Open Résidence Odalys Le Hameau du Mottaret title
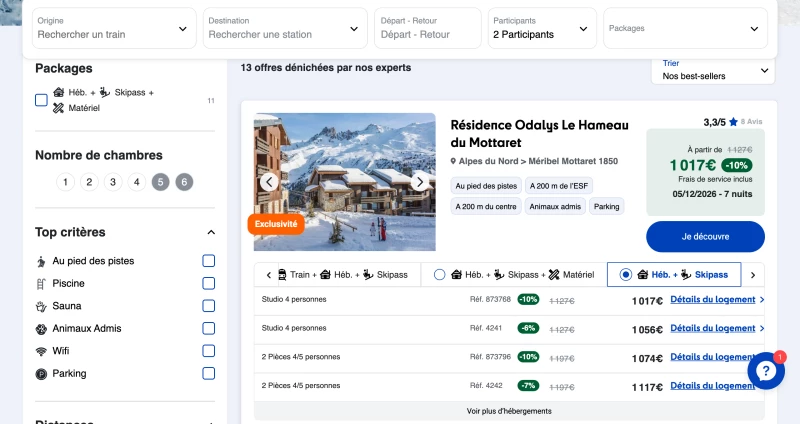The image size is (800, 424). coord(539,134)
